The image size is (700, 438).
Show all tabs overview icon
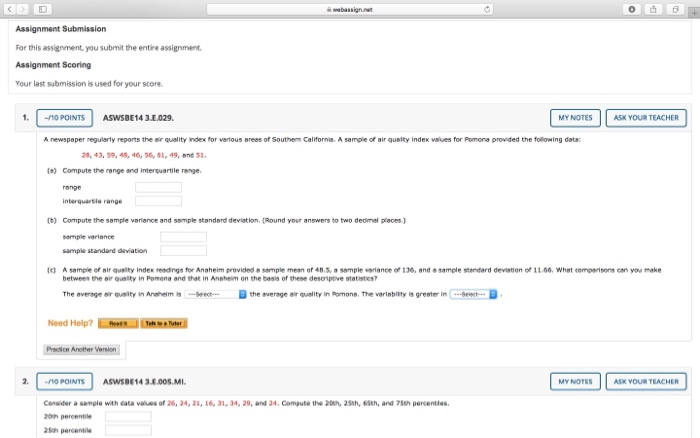click(x=675, y=9)
